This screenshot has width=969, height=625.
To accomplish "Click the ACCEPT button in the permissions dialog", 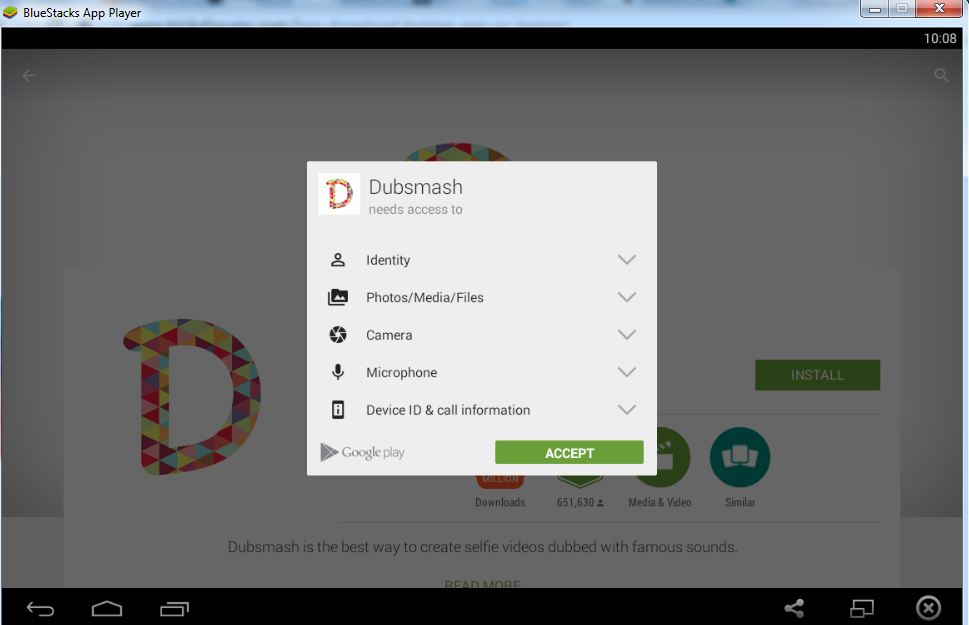I will point(569,453).
